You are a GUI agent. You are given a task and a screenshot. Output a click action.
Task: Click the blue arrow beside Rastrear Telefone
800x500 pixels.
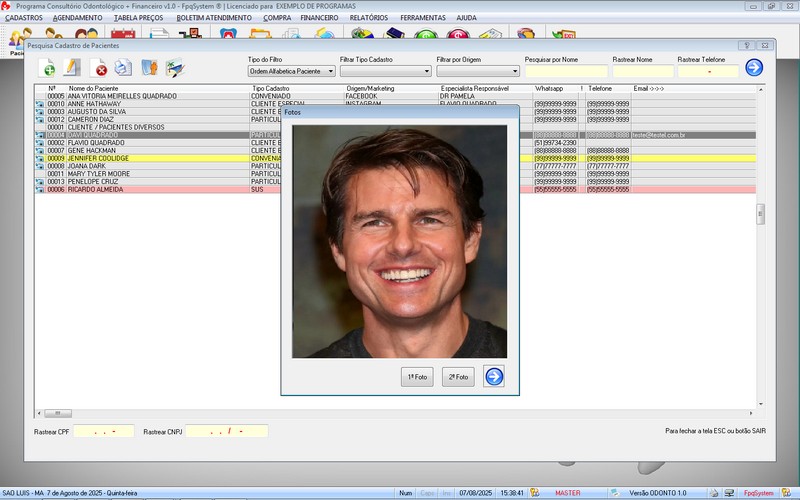(x=754, y=68)
